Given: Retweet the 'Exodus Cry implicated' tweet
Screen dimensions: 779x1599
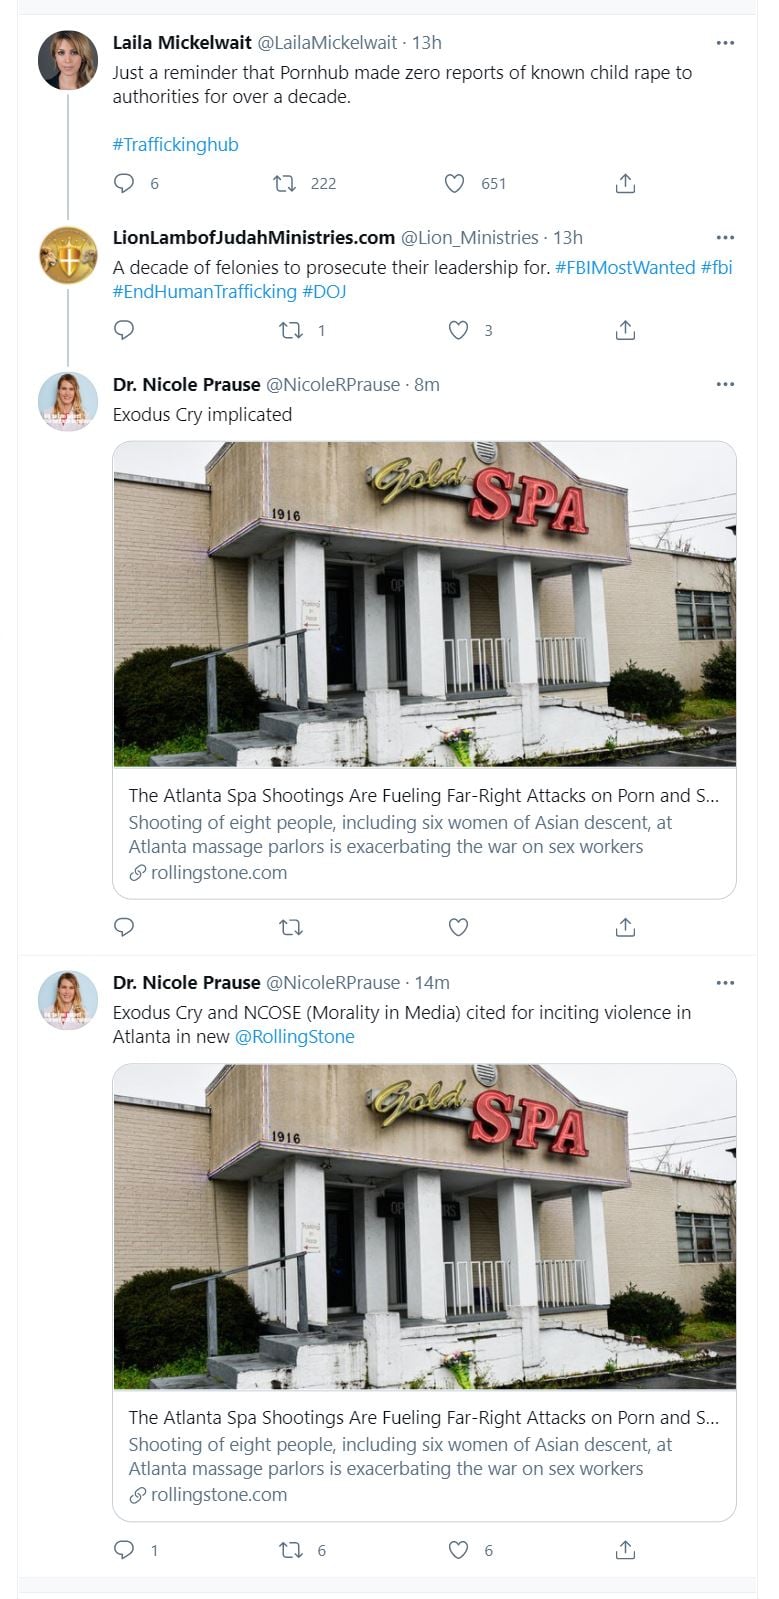Looking at the screenshot, I should click(291, 927).
